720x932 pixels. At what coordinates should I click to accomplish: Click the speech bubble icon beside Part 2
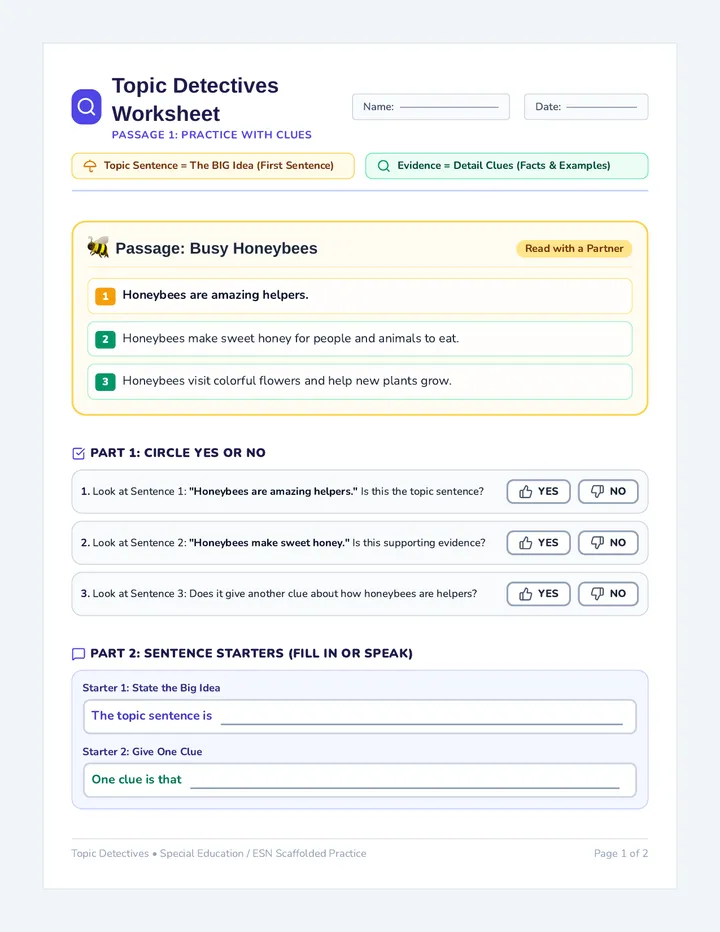78,654
